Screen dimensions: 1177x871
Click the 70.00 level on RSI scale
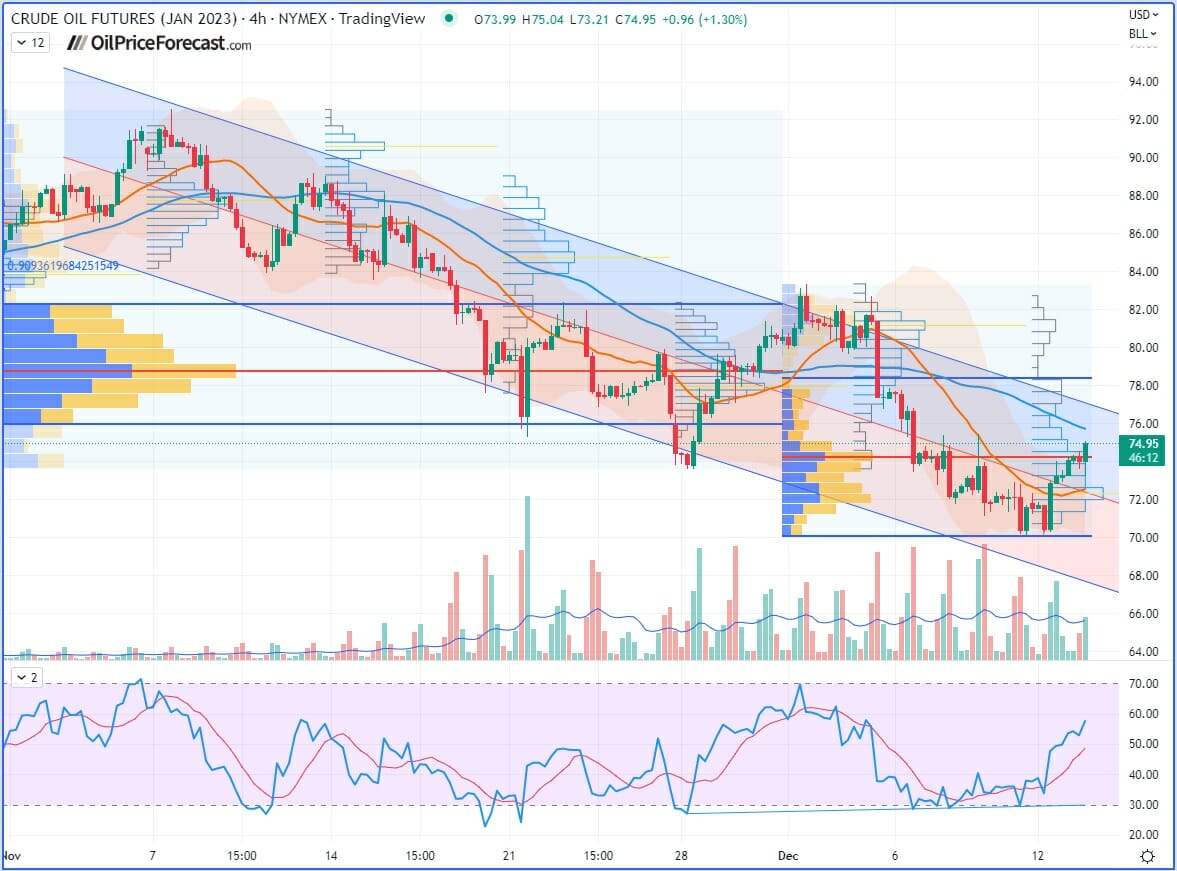click(1142, 684)
